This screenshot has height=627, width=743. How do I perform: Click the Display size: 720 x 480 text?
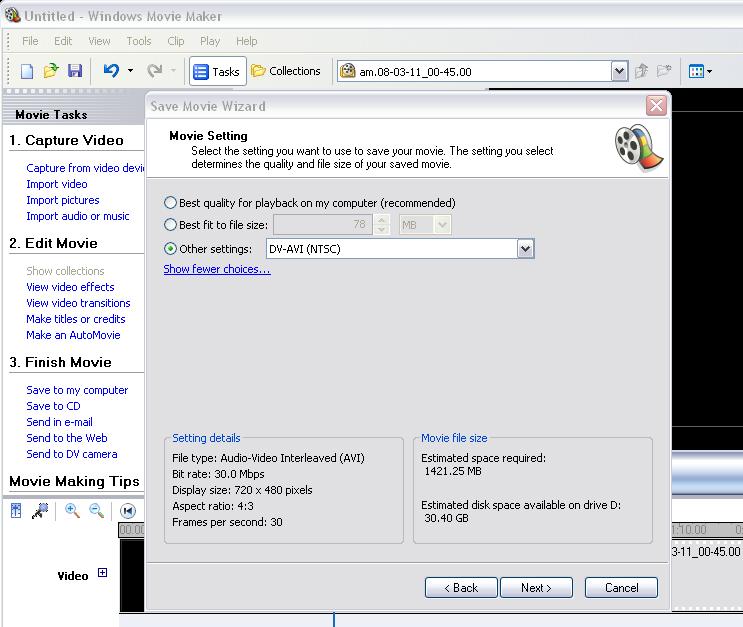242,490
